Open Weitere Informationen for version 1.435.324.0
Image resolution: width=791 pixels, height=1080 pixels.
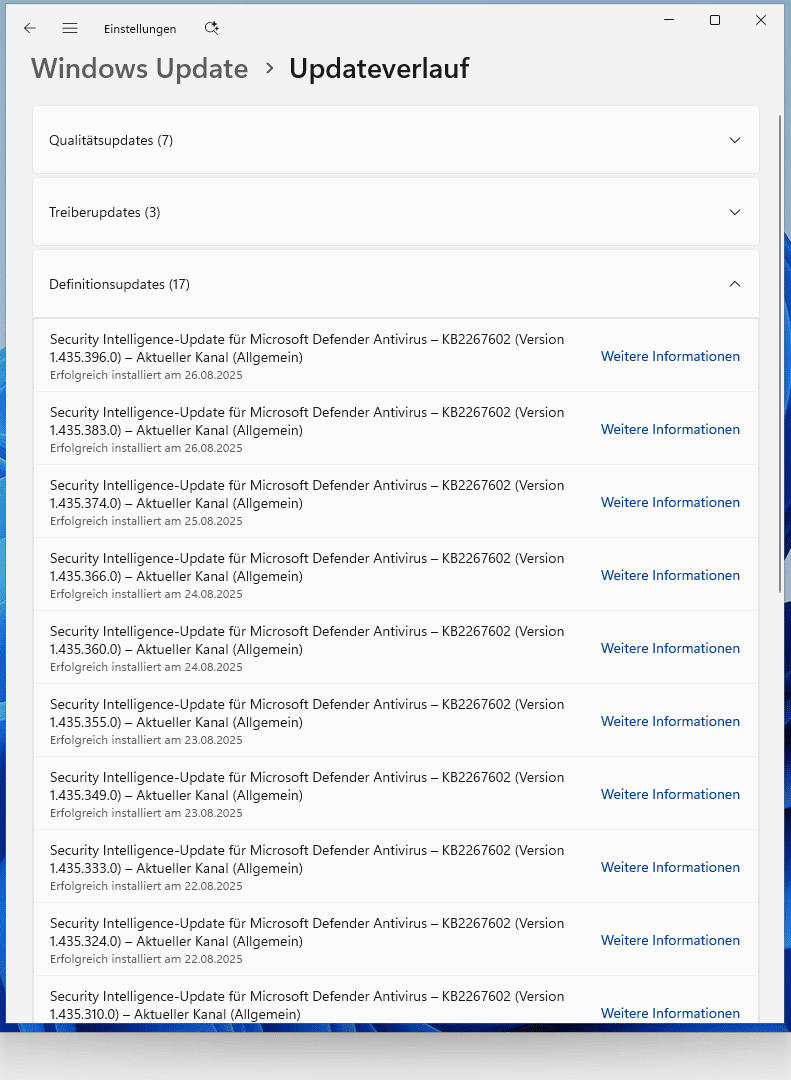(x=670, y=940)
